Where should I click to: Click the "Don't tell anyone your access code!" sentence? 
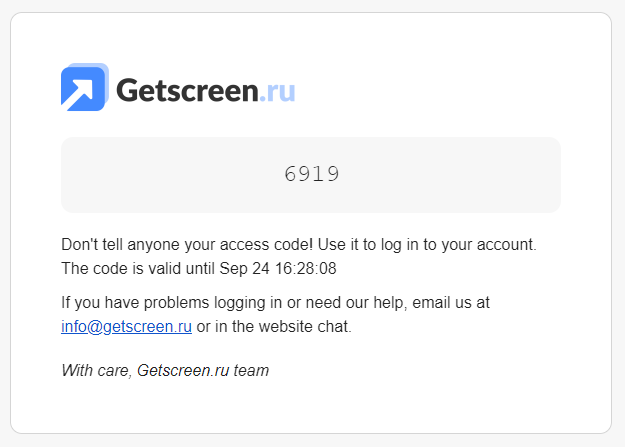coord(187,244)
